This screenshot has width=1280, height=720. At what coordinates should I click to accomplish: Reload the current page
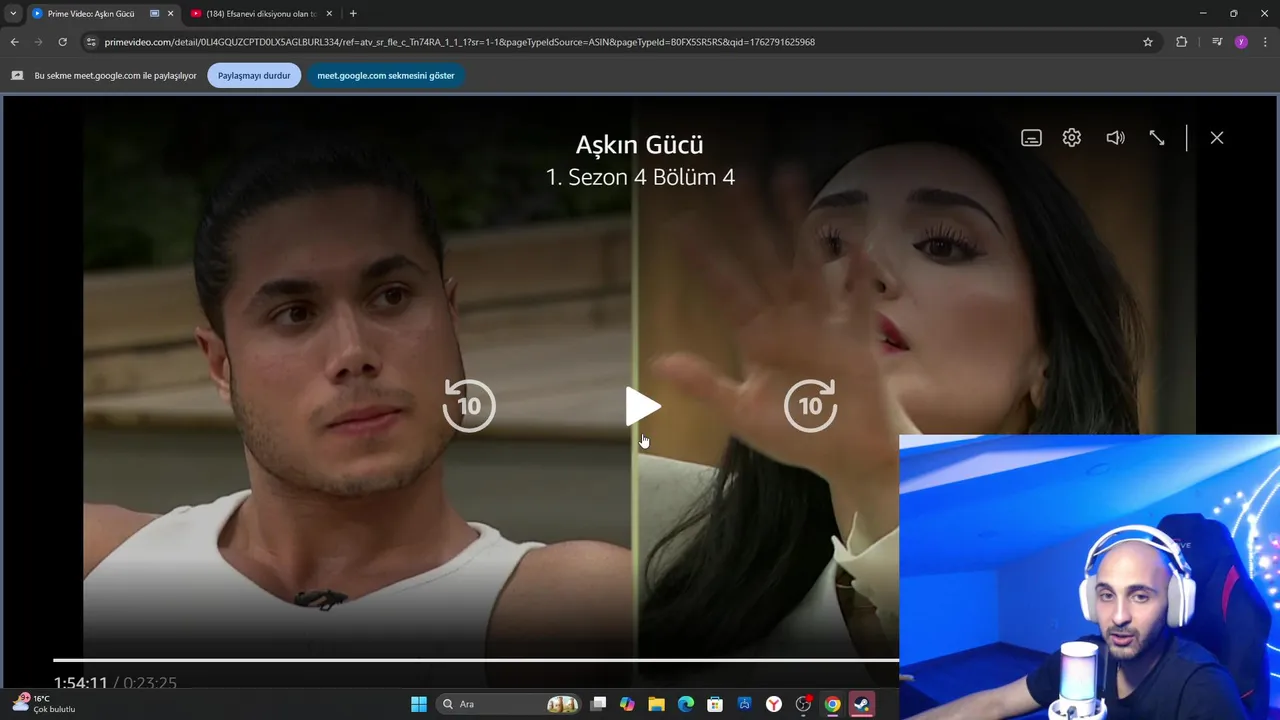click(62, 42)
